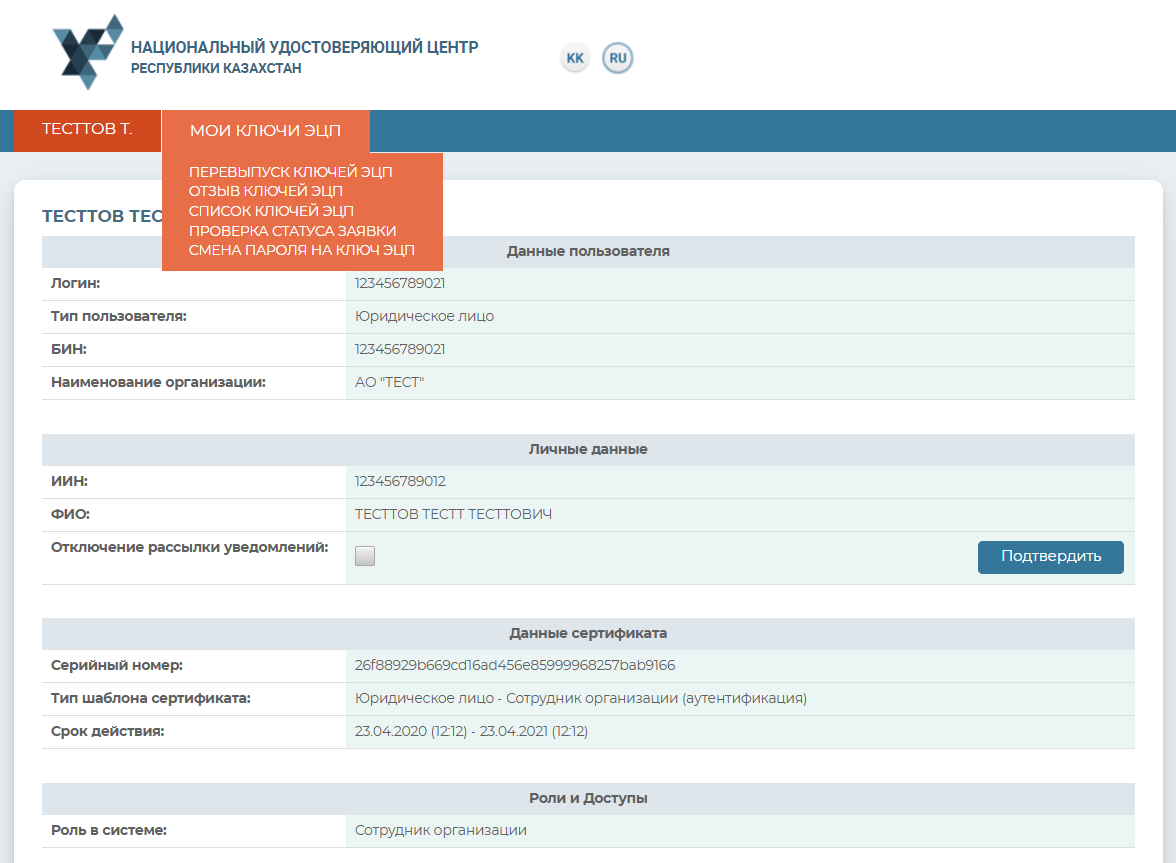Click the organization name АО "ТЕСТ"
1176x863 pixels.
click(x=389, y=383)
